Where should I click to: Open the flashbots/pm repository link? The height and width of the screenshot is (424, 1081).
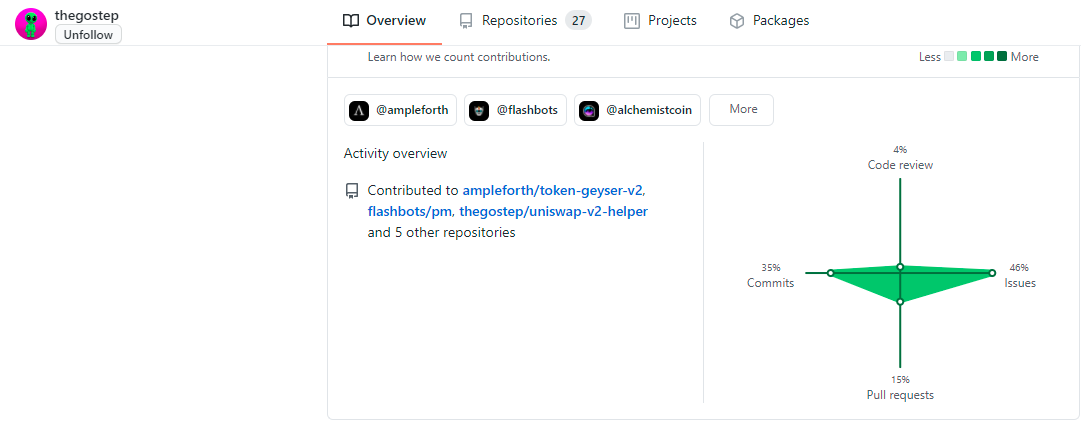pyautogui.click(x=410, y=211)
